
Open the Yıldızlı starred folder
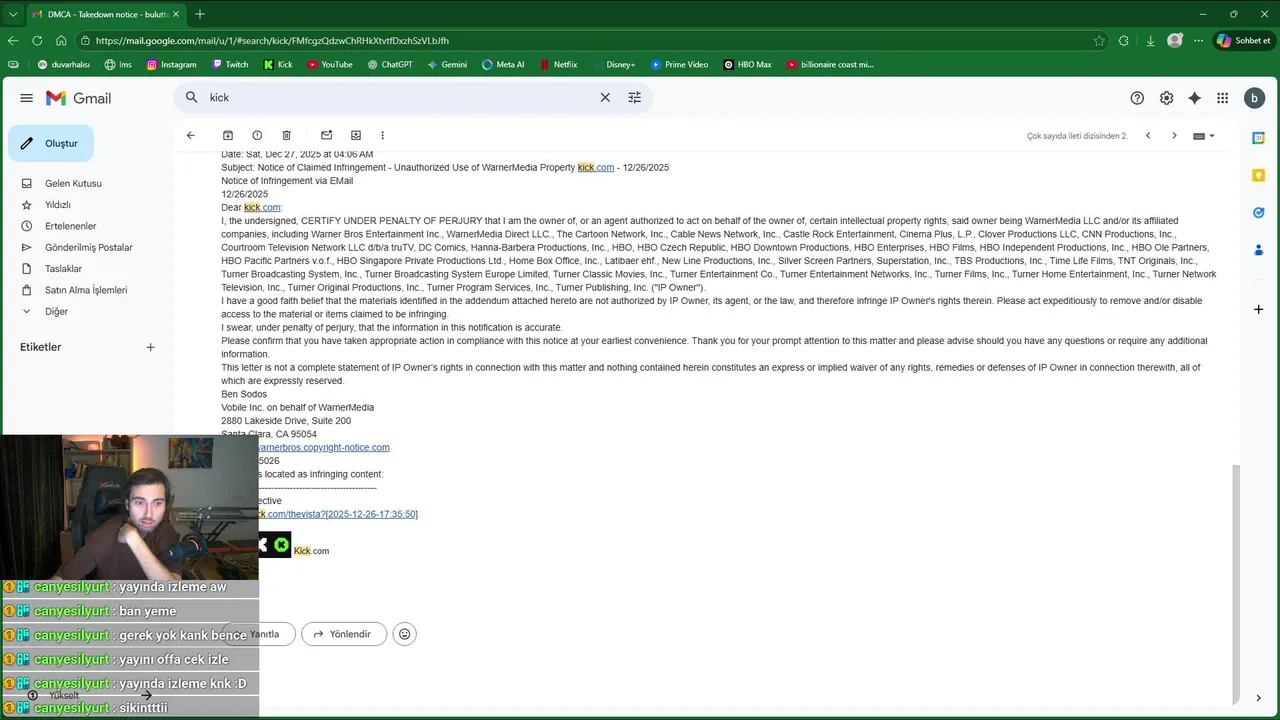(x=57, y=205)
